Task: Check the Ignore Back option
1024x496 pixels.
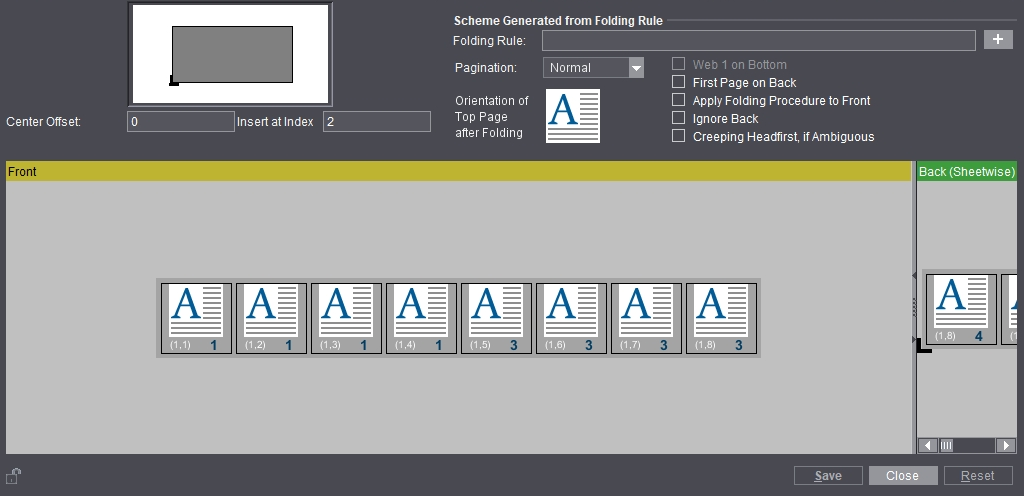Action: point(679,119)
